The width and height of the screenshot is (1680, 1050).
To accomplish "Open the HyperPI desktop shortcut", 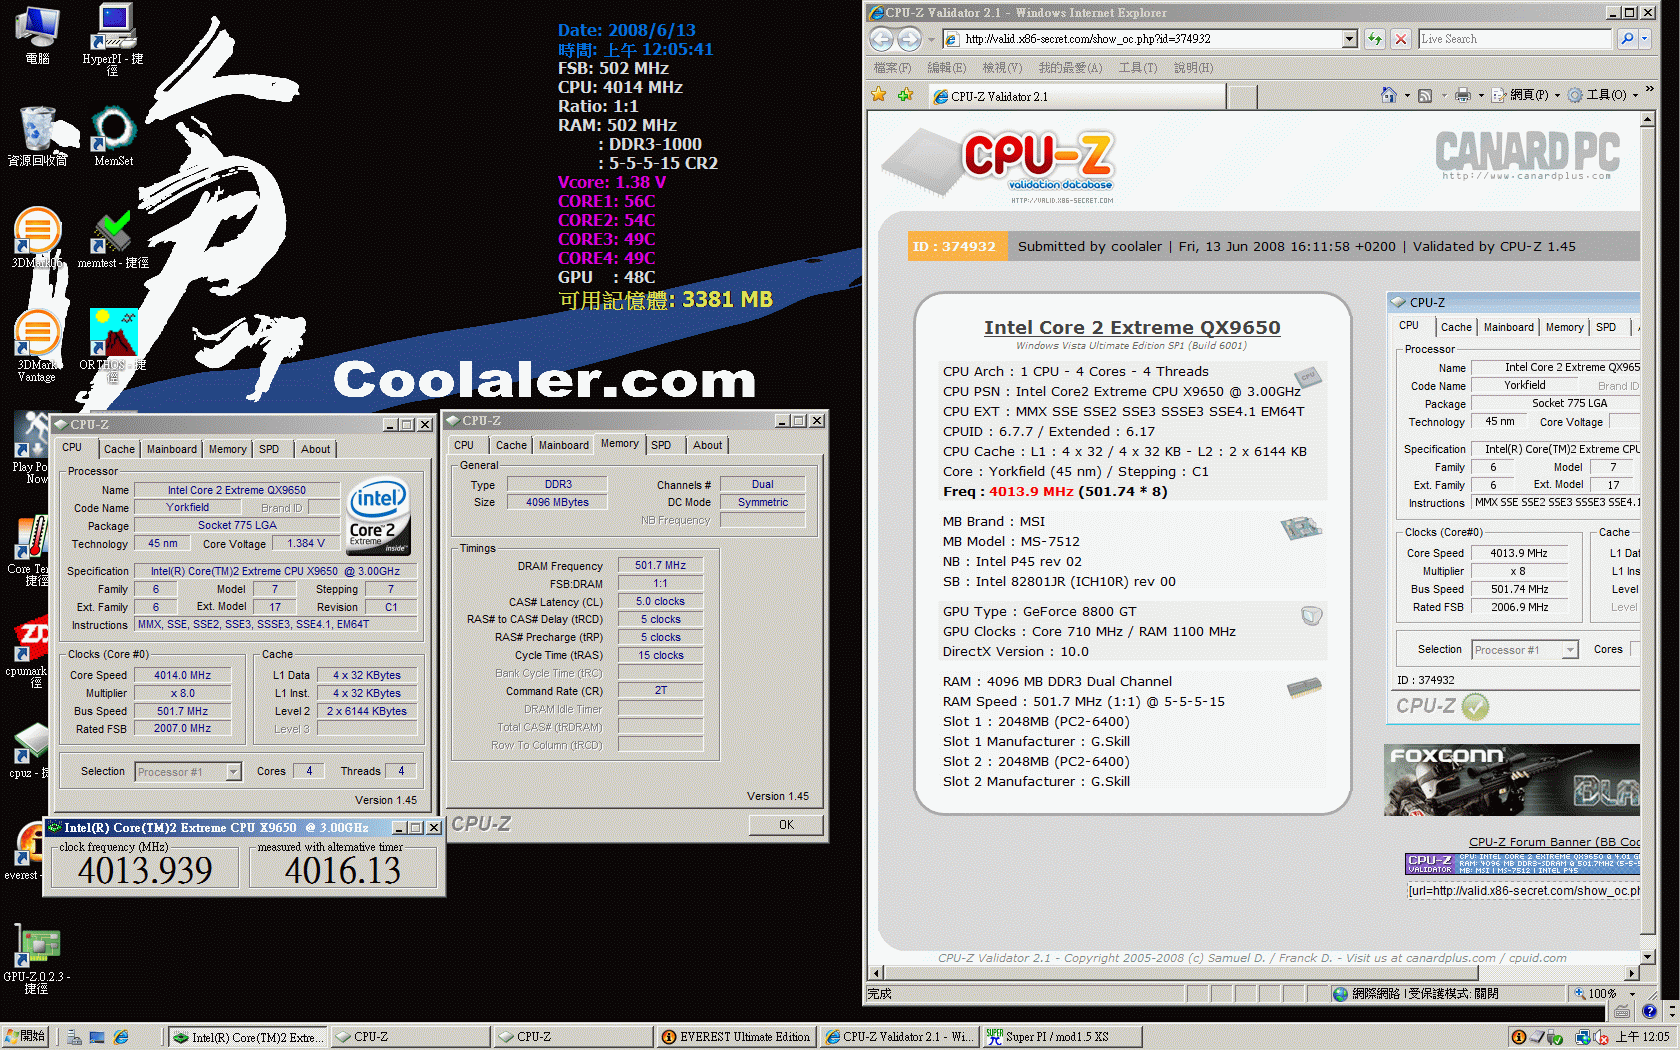I will [112, 40].
